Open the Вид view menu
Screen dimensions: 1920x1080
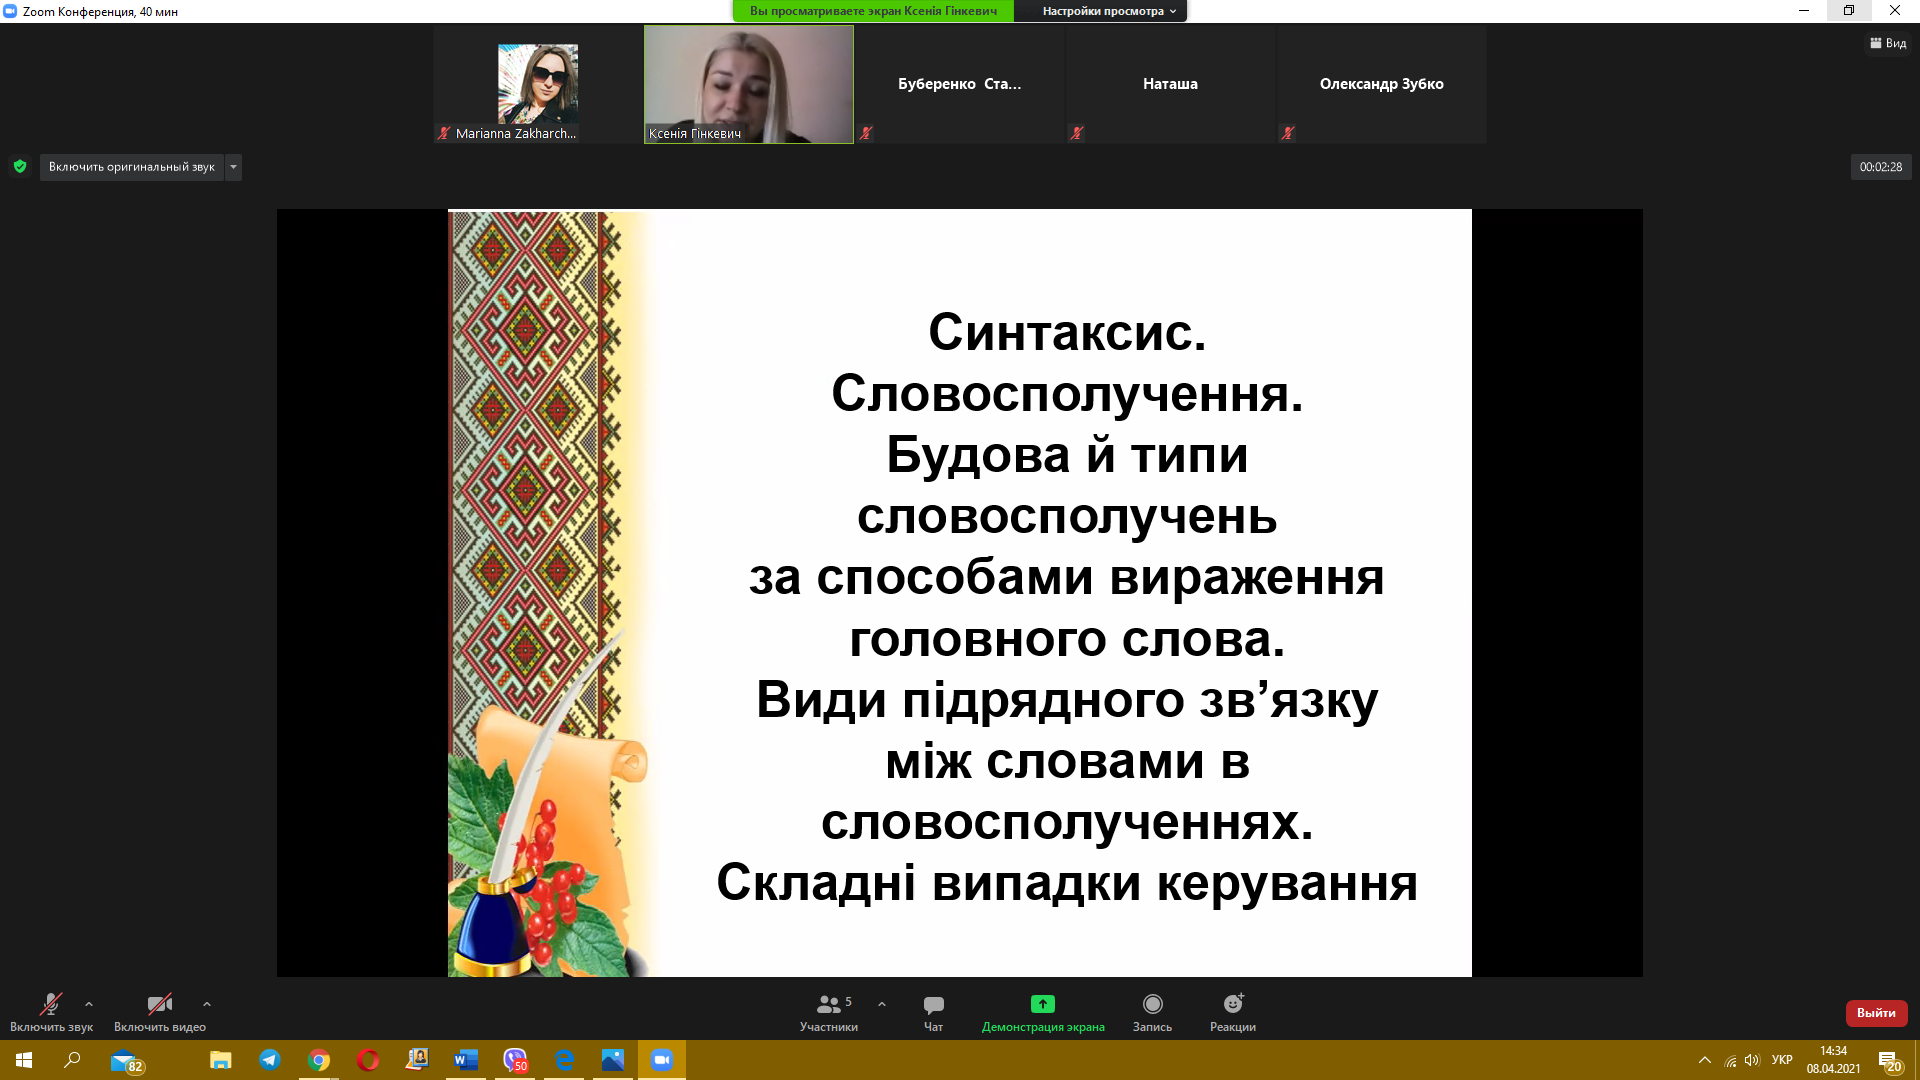pyautogui.click(x=1888, y=43)
